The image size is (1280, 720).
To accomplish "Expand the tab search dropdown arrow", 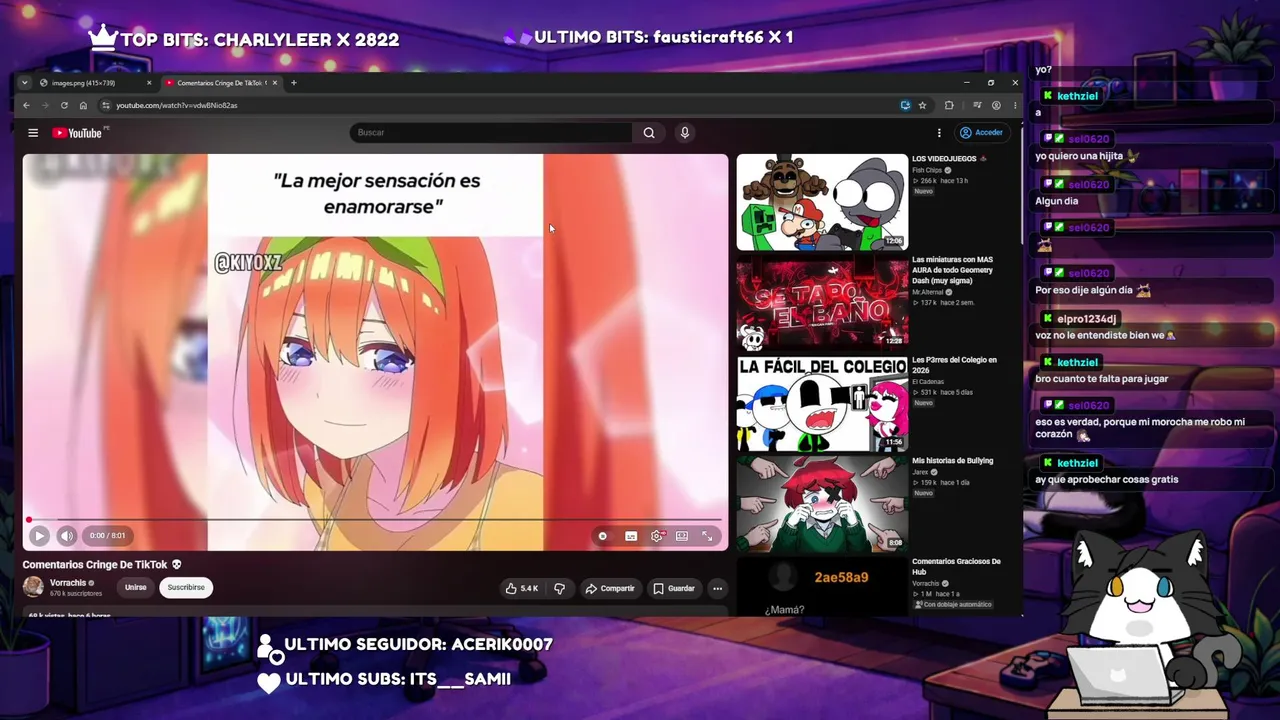I will [x=25, y=83].
